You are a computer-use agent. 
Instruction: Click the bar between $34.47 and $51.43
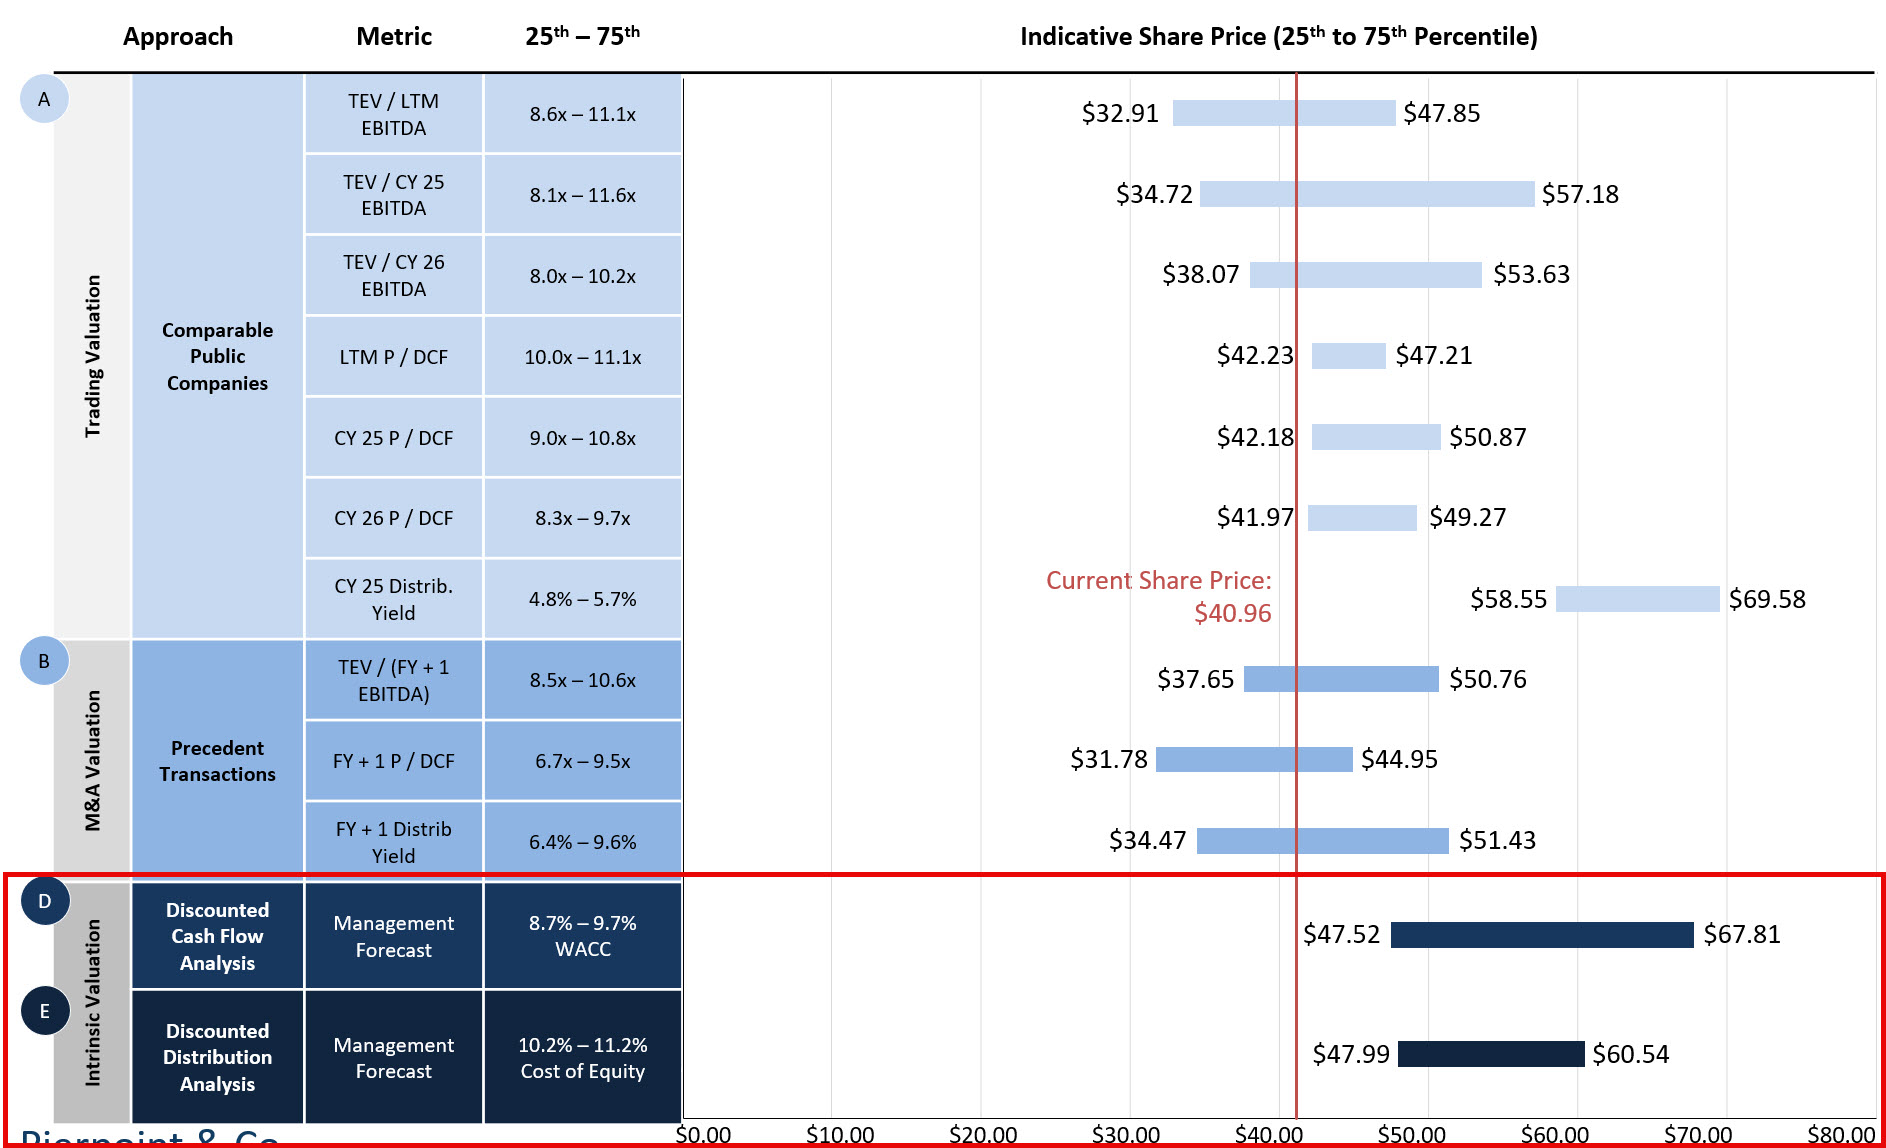(1323, 841)
